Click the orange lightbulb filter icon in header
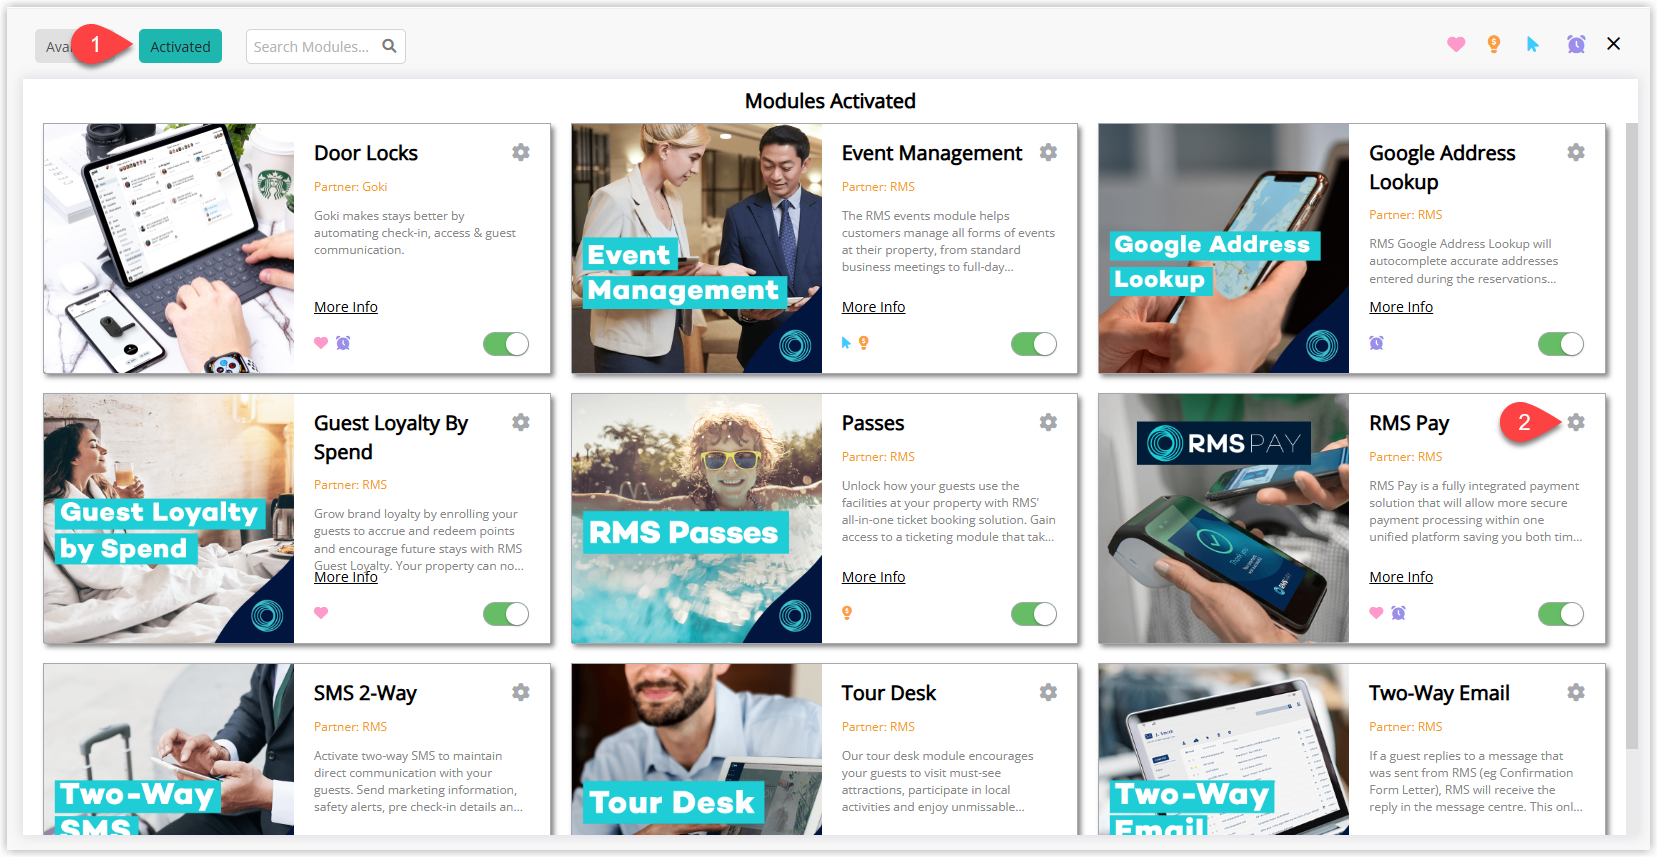 pyautogui.click(x=1494, y=44)
